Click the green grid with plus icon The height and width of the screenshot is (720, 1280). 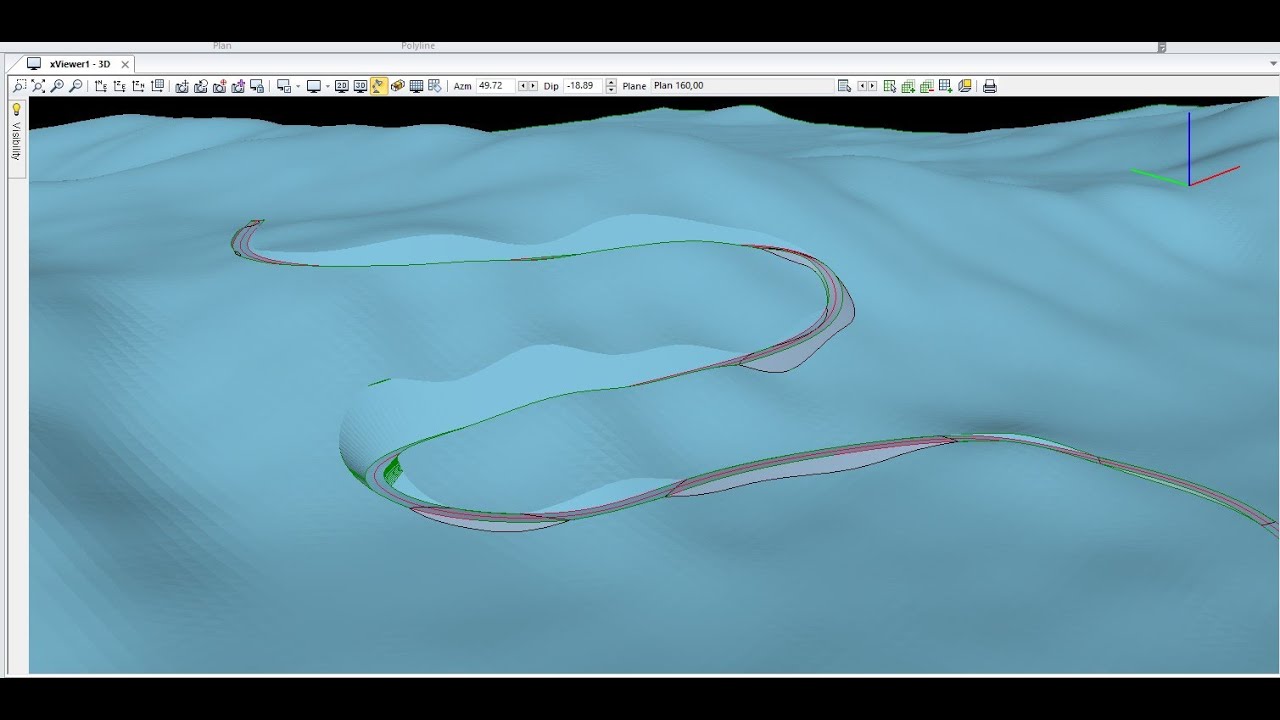908,86
